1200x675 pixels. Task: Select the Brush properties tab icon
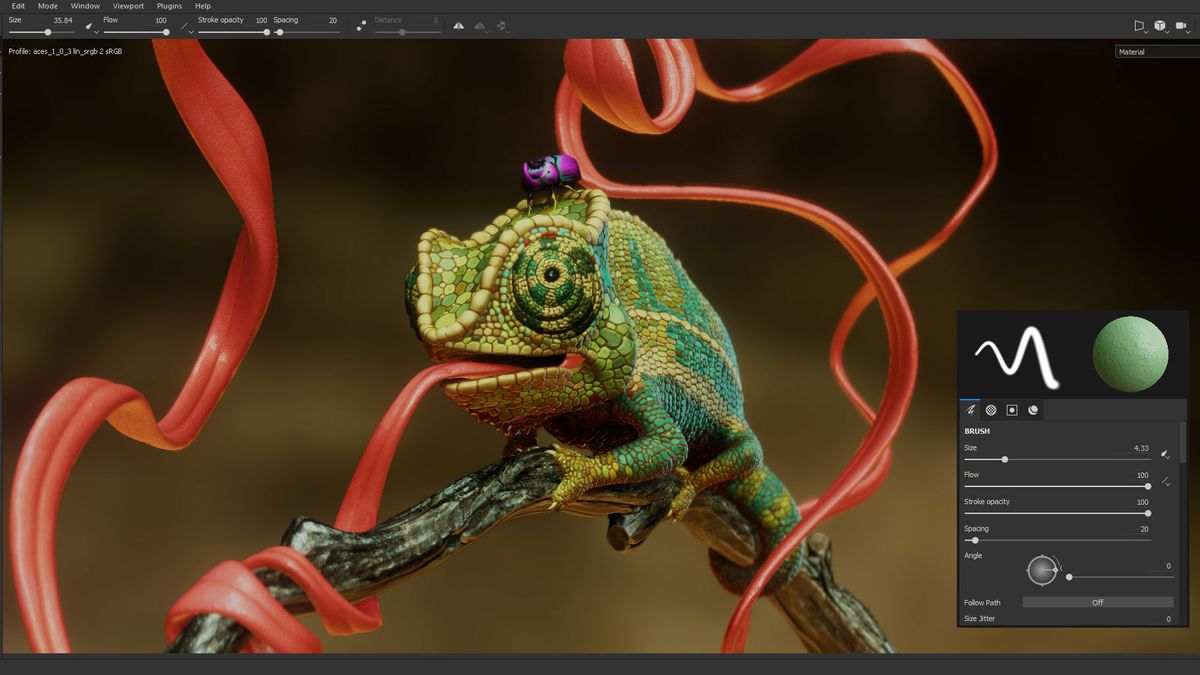pos(970,410)
